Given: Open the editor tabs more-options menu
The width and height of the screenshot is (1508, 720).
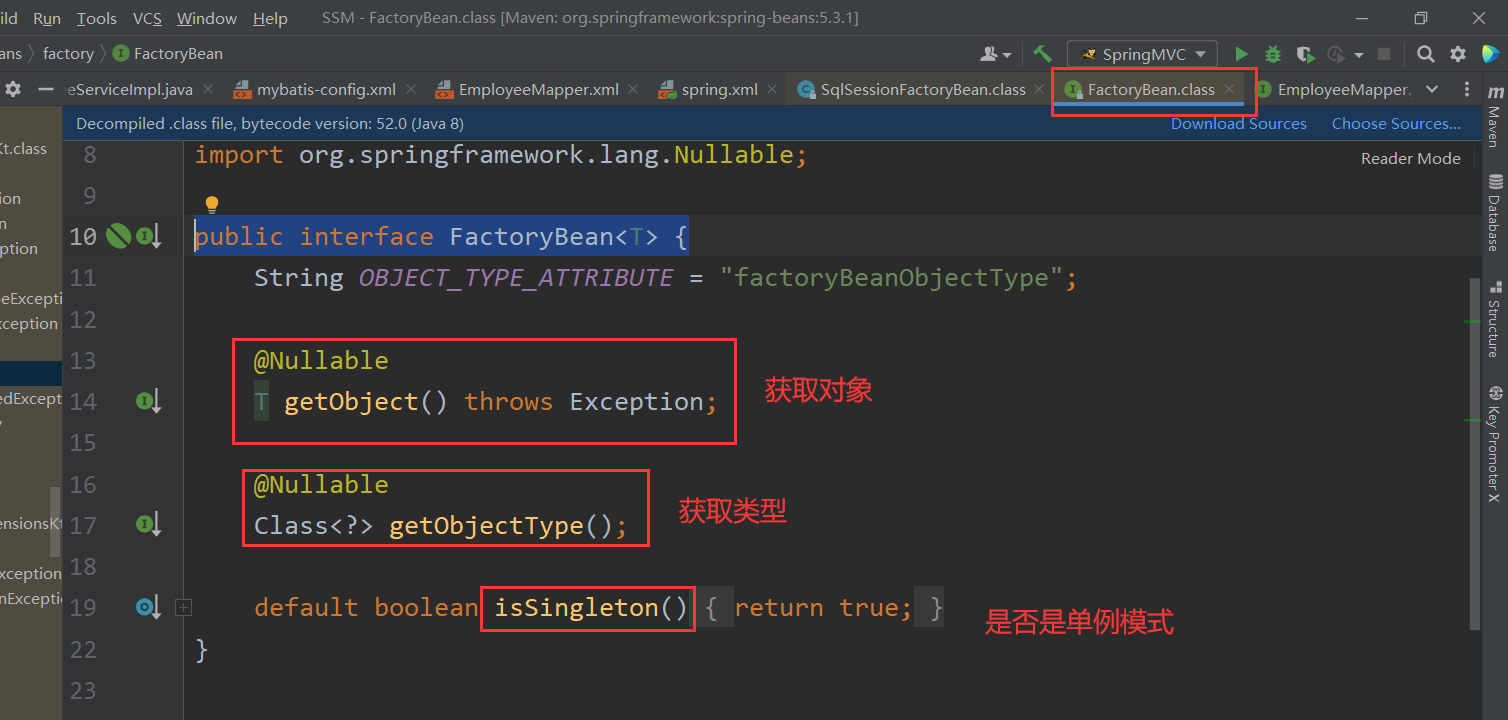Looking at the screenshot, I should (x=1466, y=89).
